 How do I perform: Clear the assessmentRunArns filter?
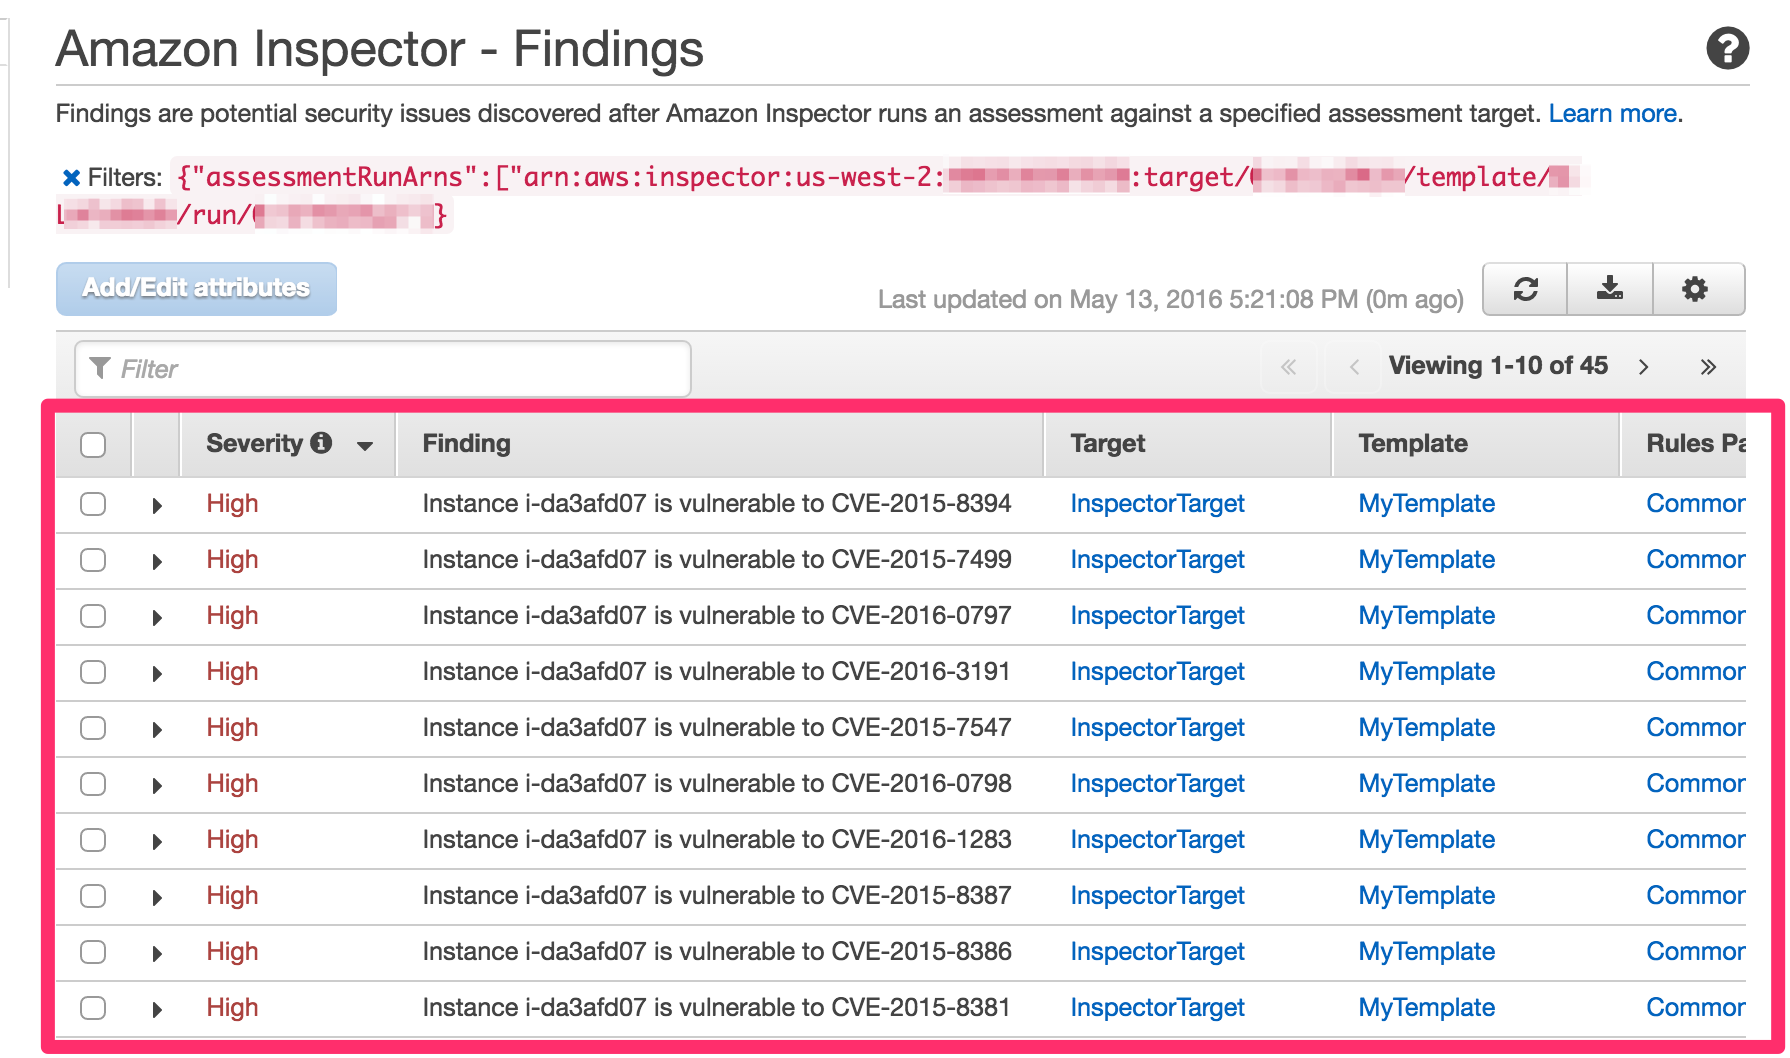point(70,177)
